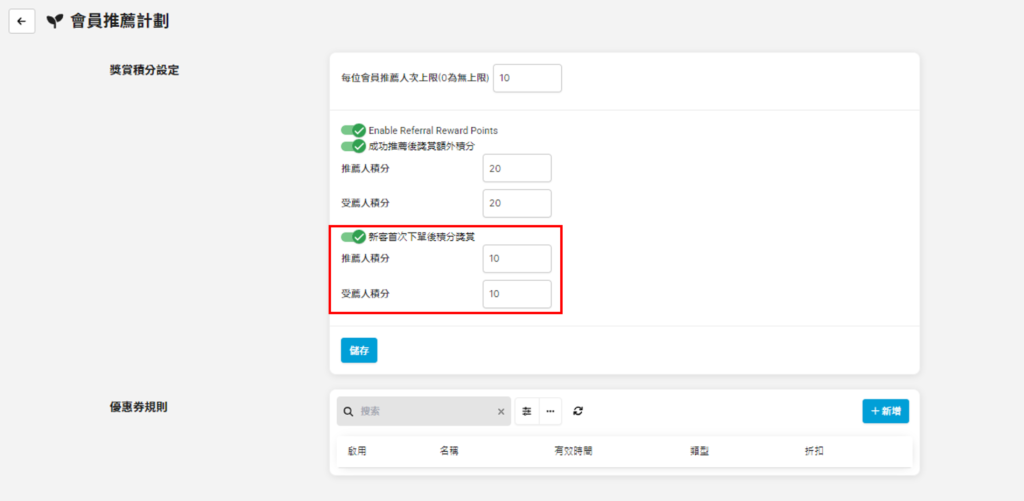Click the sprout icon beside 會員推薦計劃
Viewport: 1024px width, 501px height.
point(55,21)
